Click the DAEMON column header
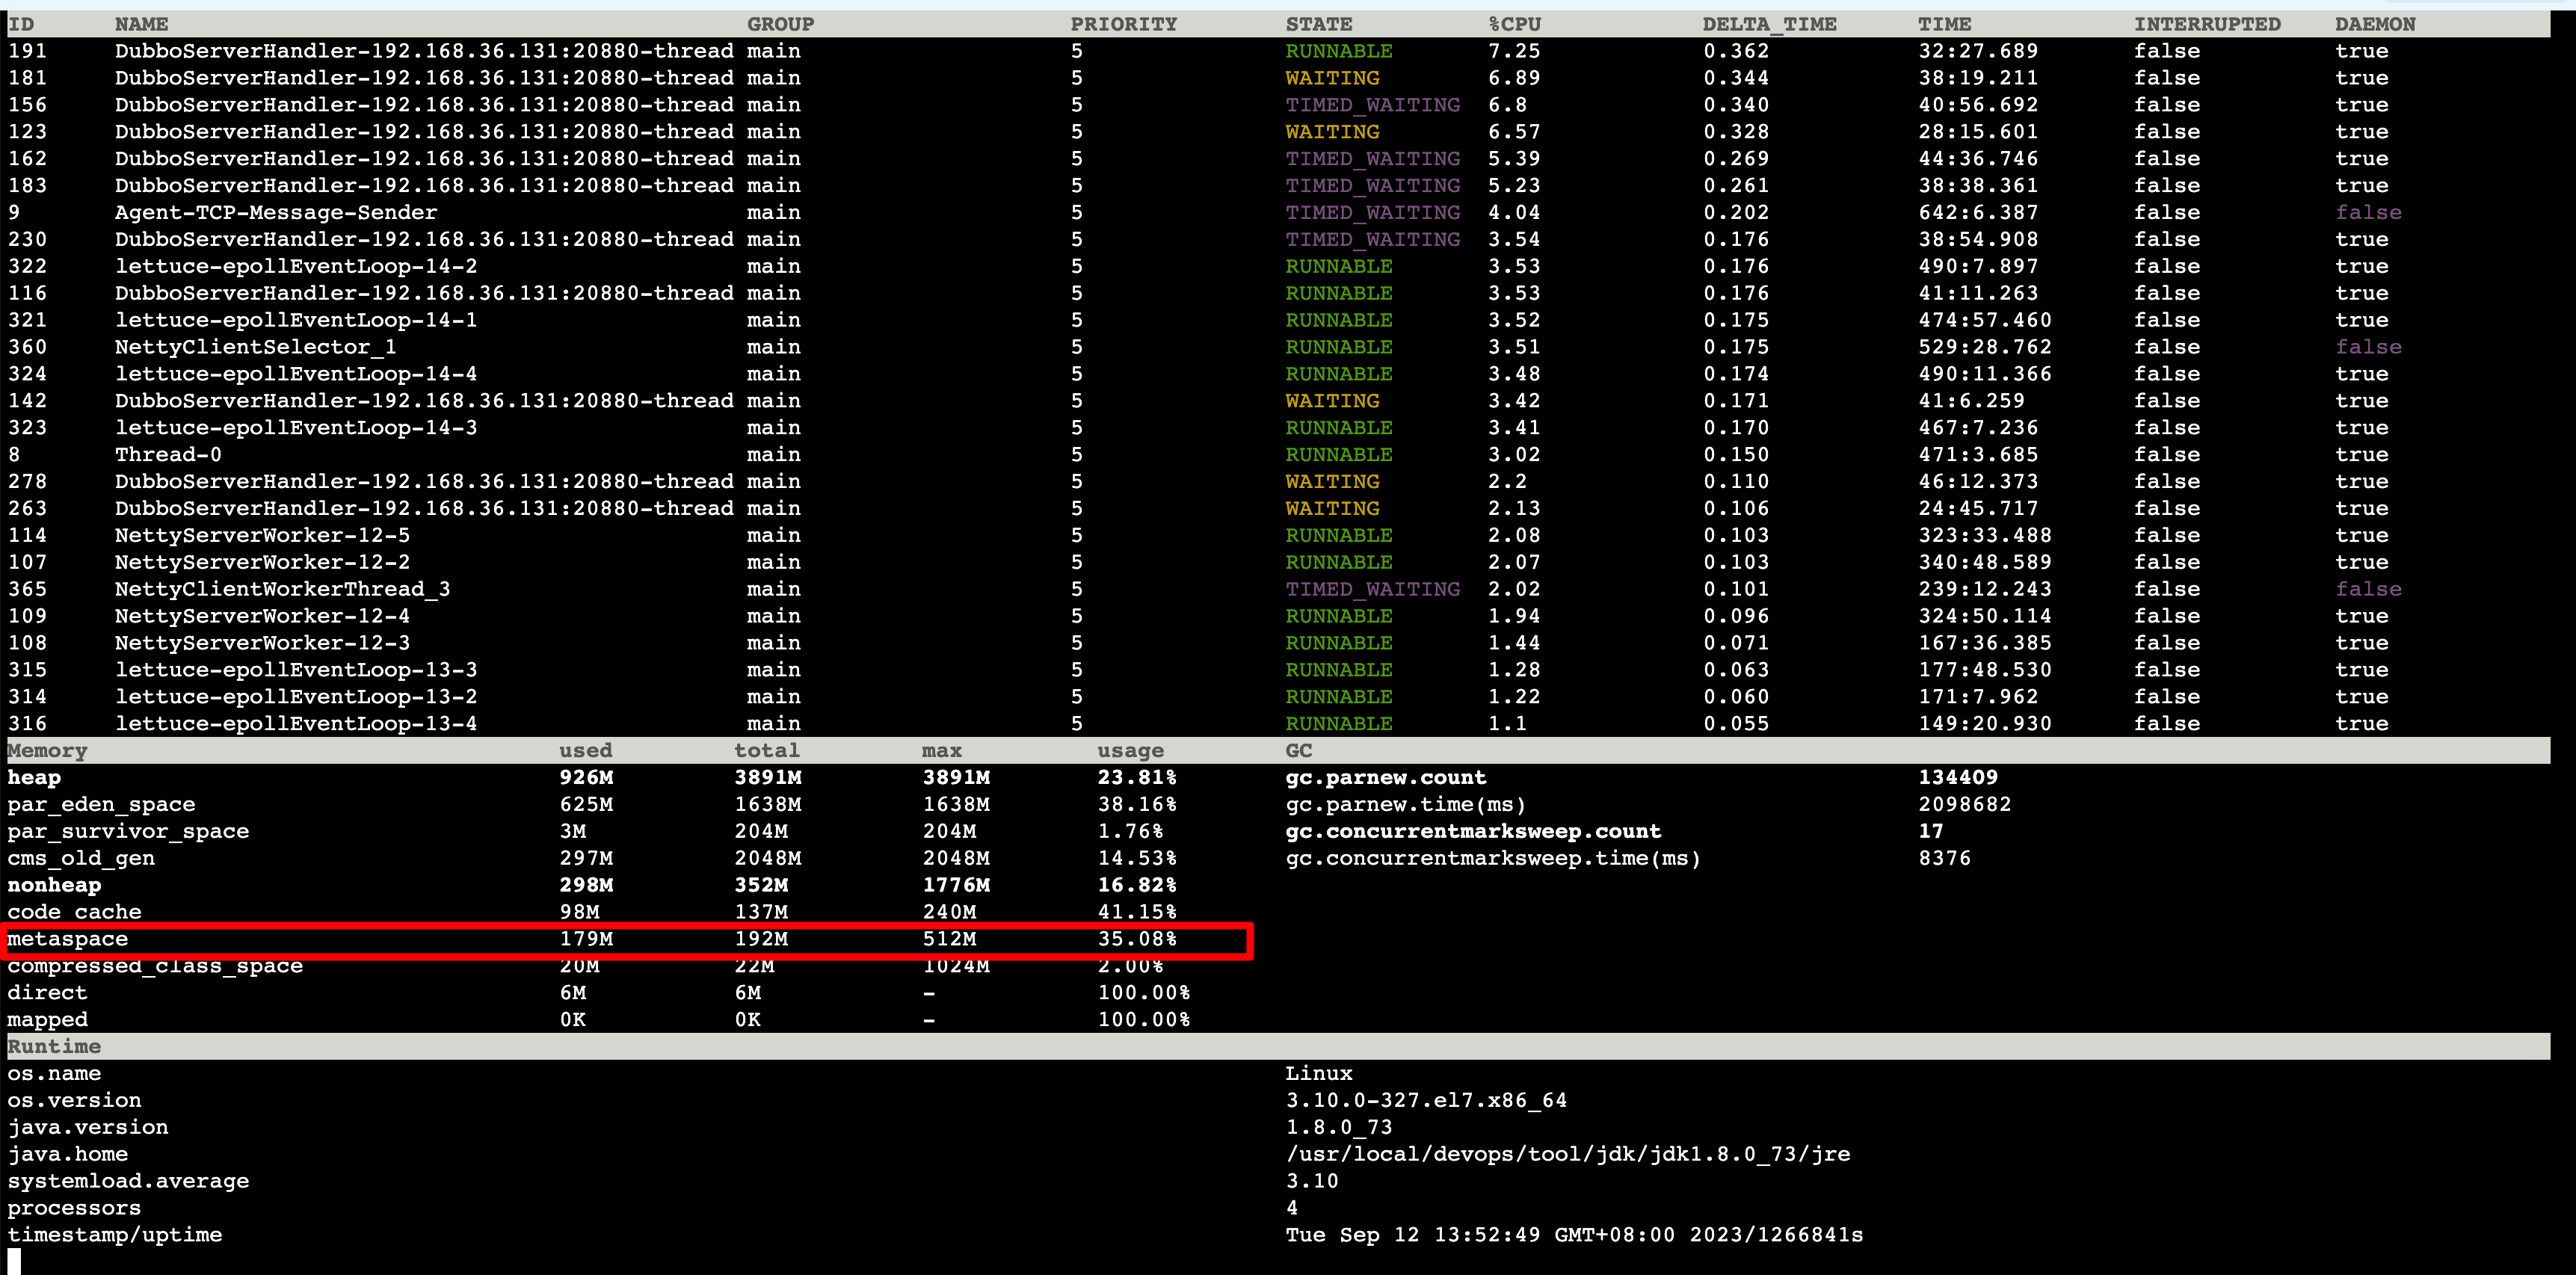 [2375, 24]
